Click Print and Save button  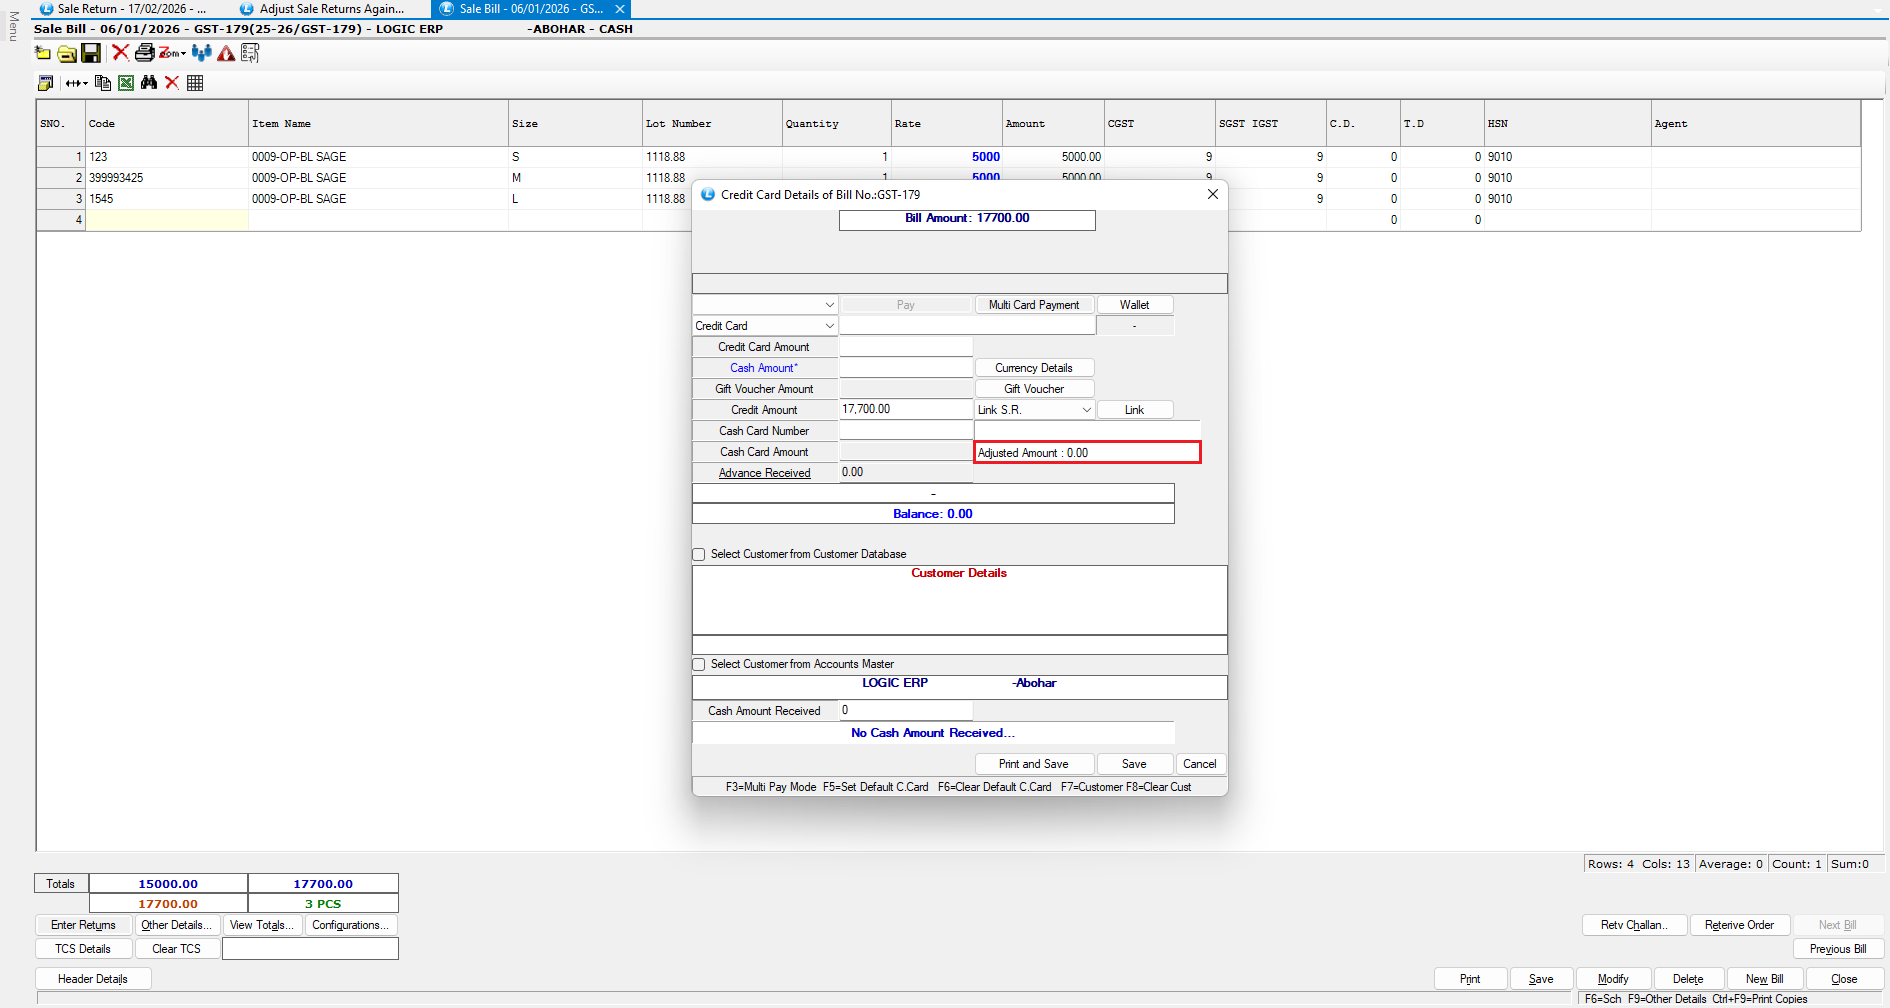click(x=1033, y=764)
